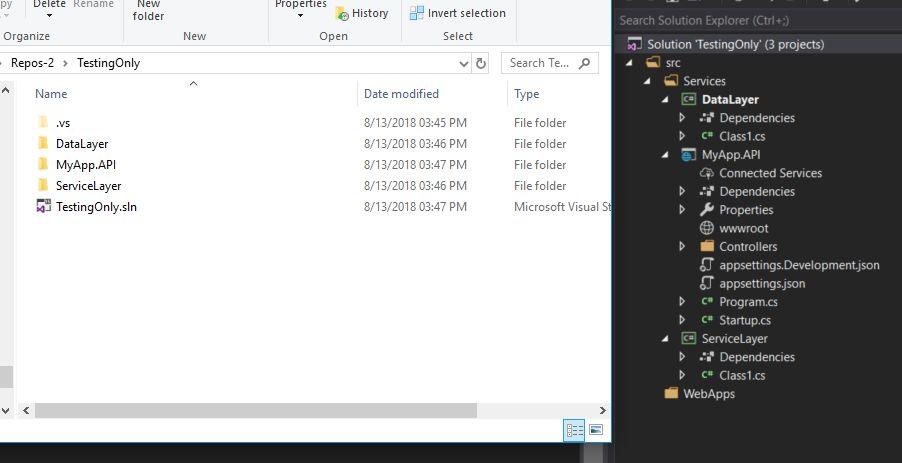
Task: Collapse the Services solution folder
Action: (x=648, y=81)
